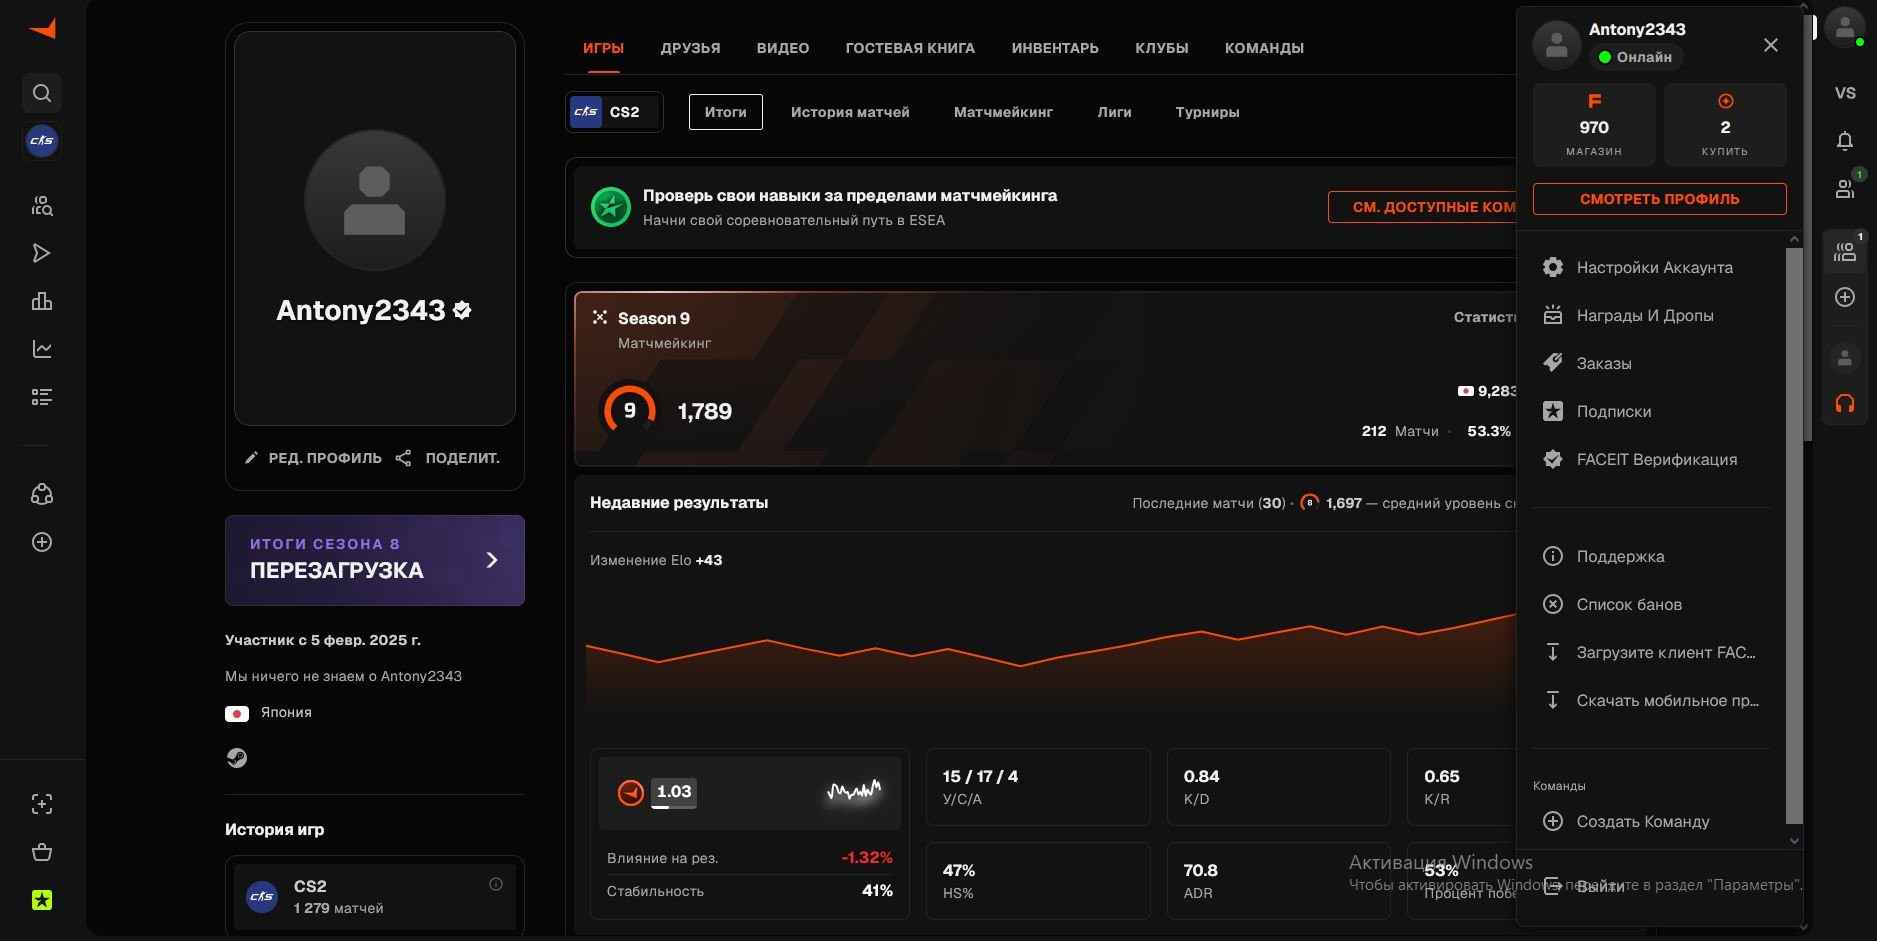The image size is (1877, 941).
Task: Click the orange headset icon
Action: (1845, 403)
